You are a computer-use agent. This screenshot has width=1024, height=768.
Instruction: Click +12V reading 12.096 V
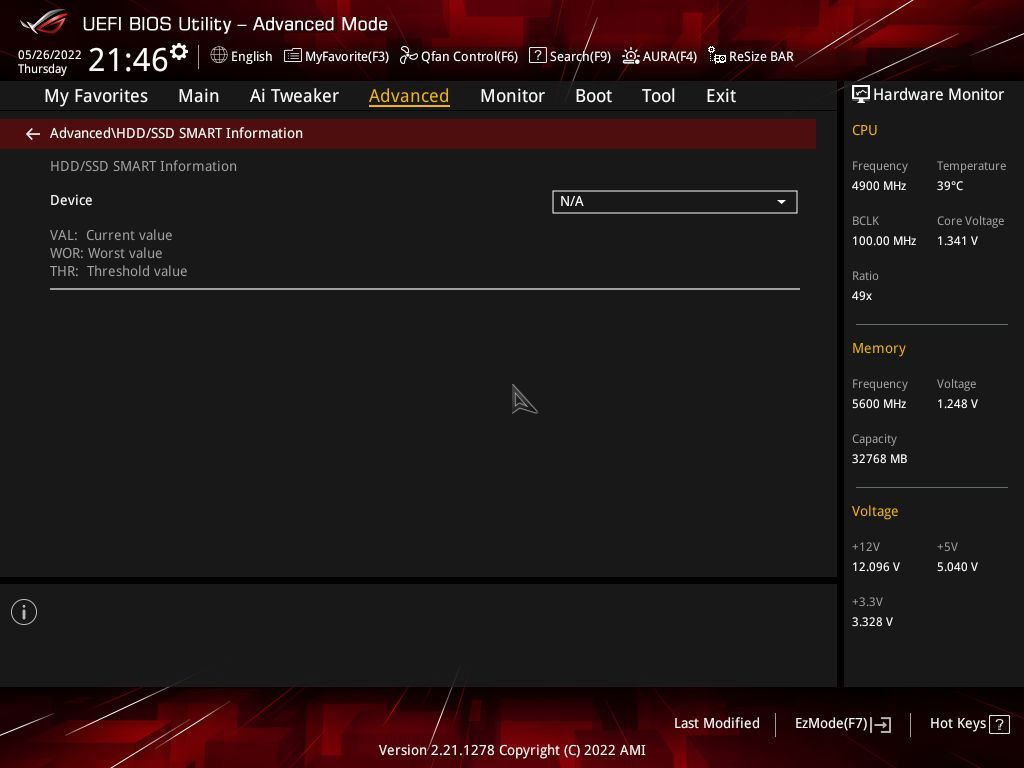click(875, 567)
